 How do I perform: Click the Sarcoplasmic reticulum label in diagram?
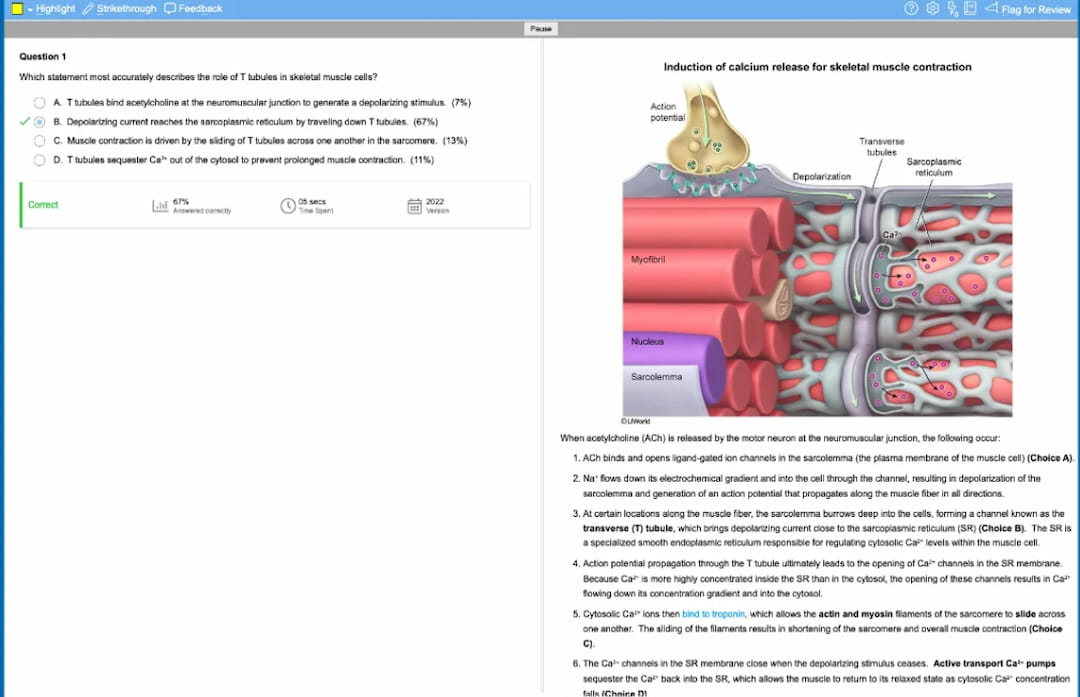tap(933, 167)
